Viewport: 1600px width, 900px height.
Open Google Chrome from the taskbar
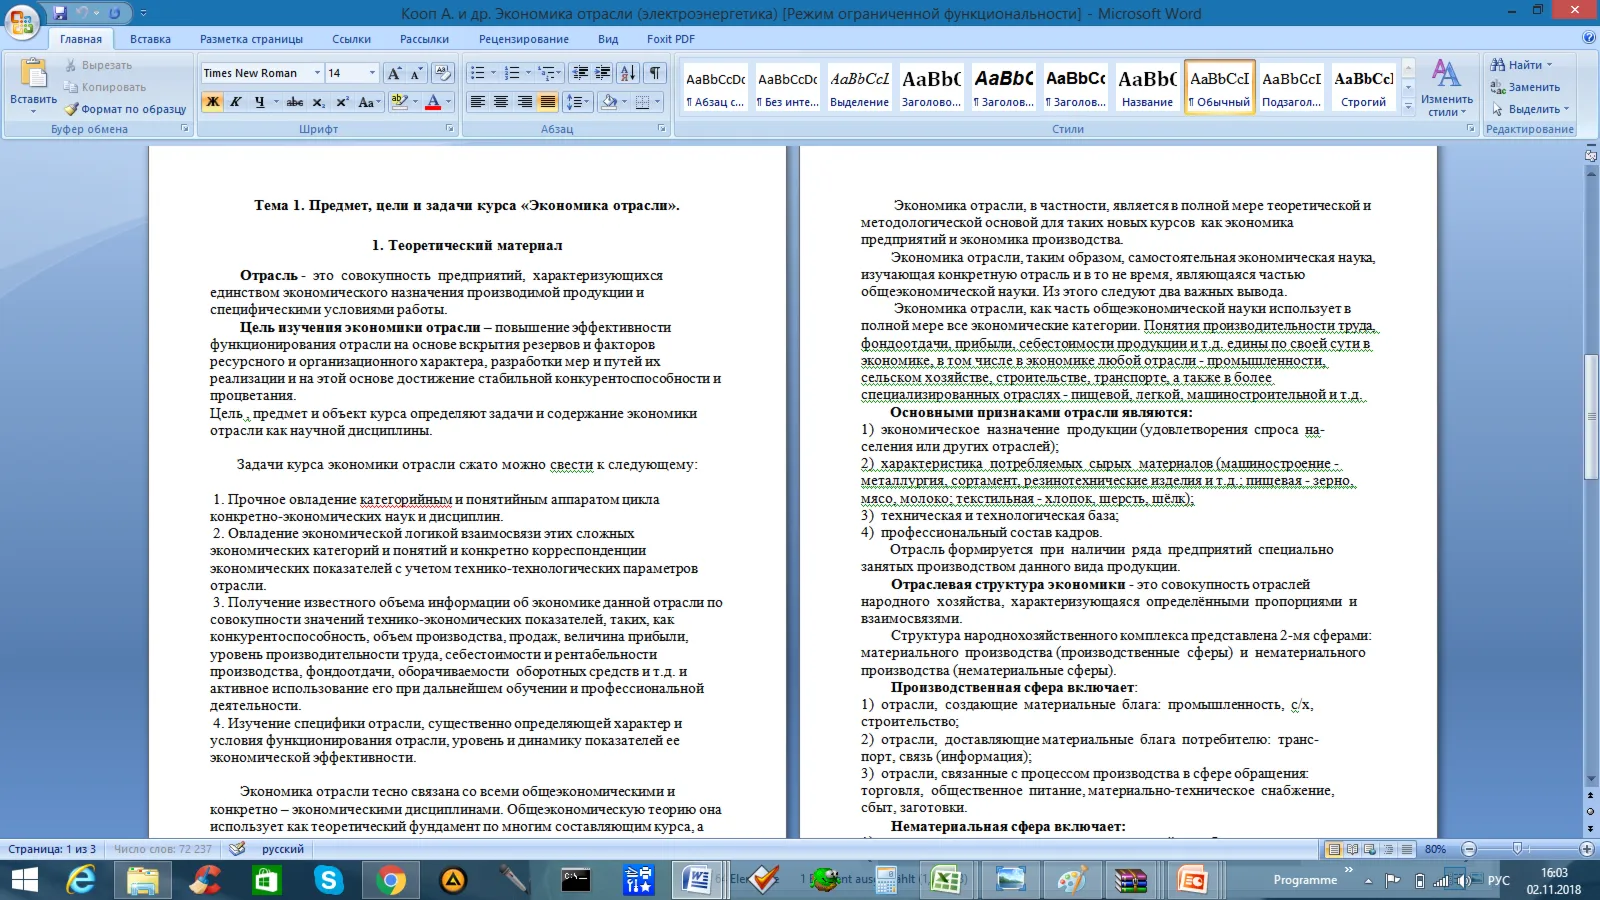point(391,880)
